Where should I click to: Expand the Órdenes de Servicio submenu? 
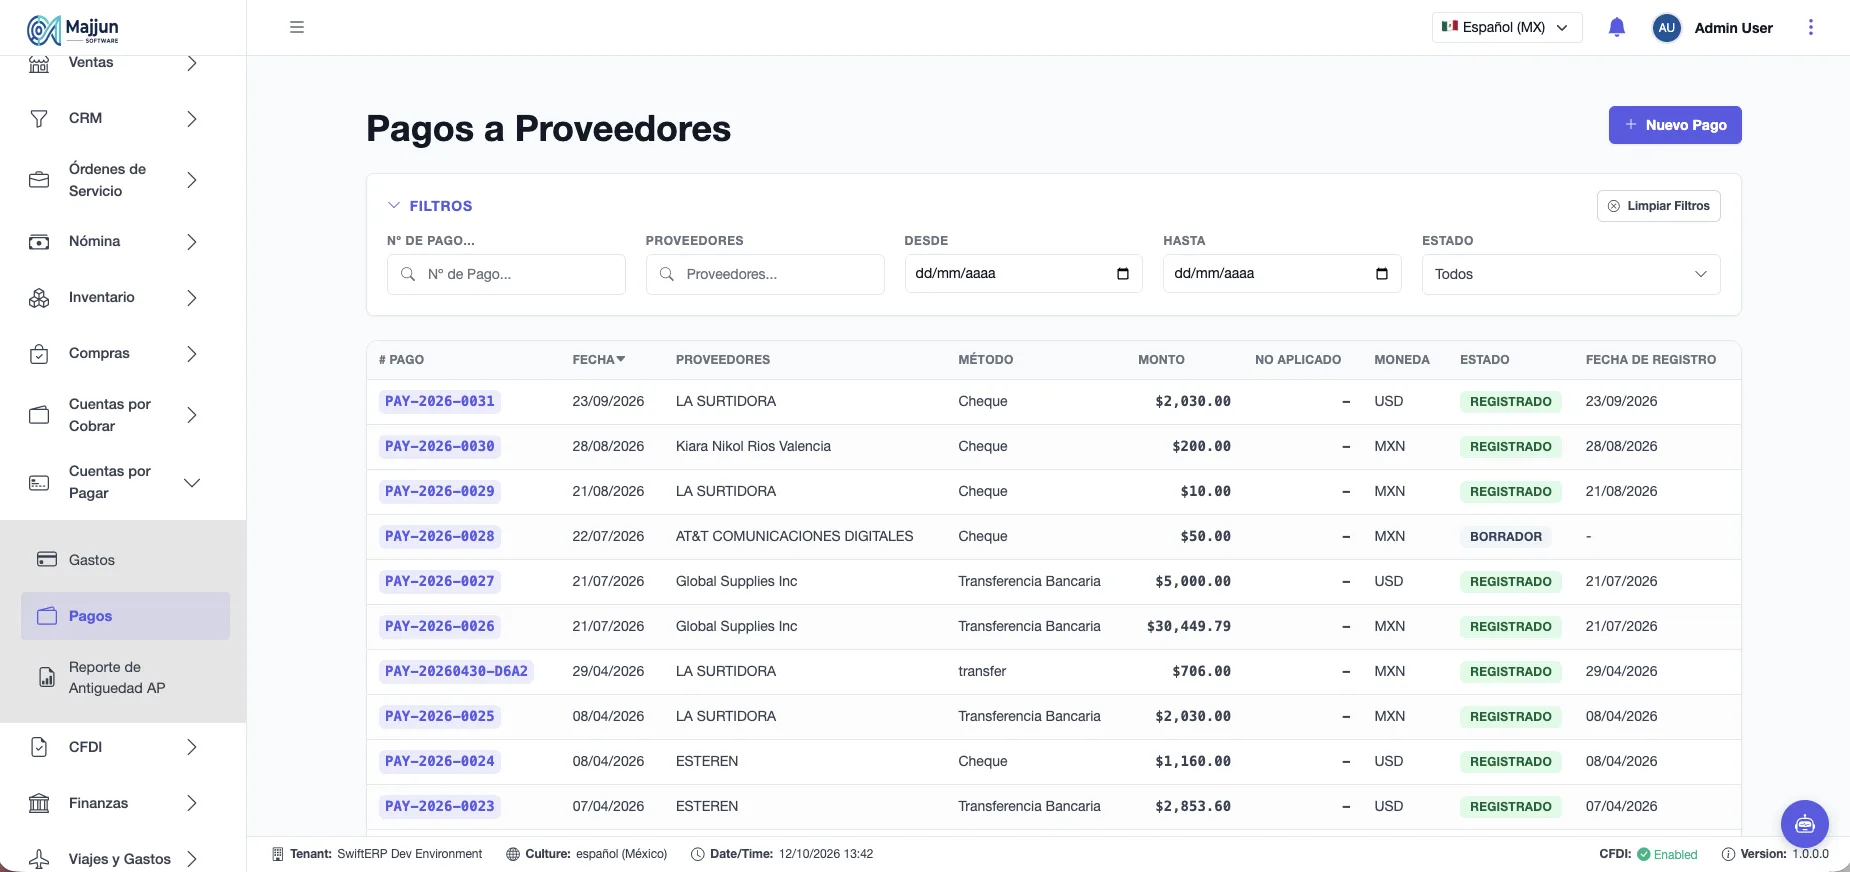coord(192,180)
